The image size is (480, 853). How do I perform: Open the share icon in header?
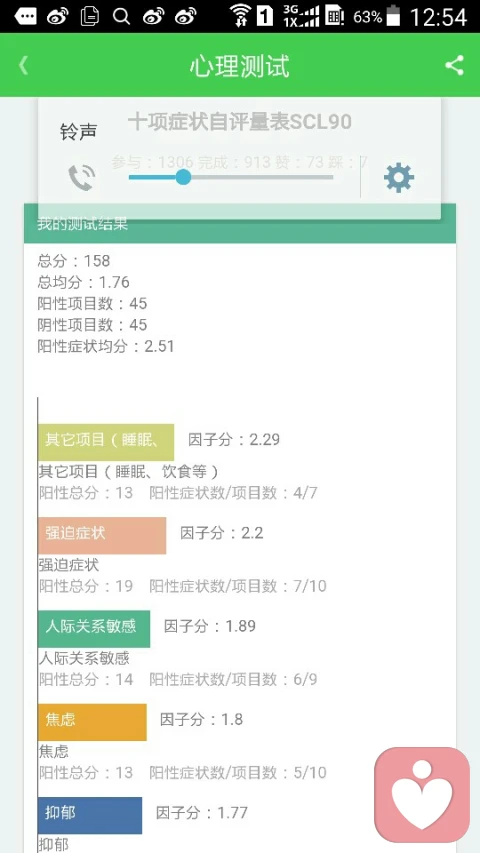pyautogui.click(x=454, y=65)
